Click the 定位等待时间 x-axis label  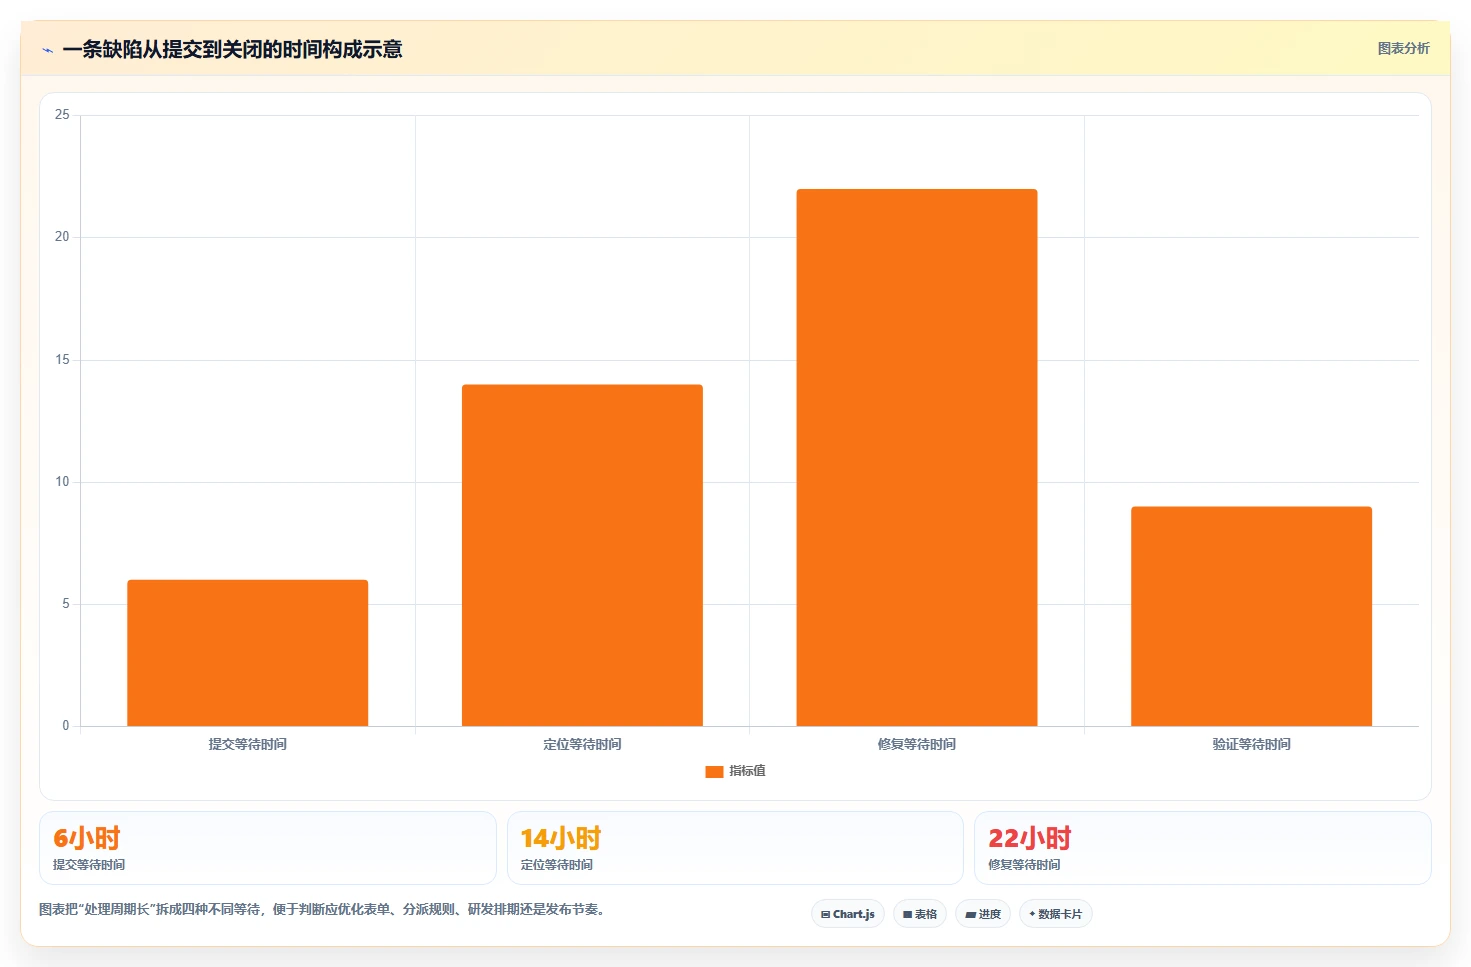582,744
